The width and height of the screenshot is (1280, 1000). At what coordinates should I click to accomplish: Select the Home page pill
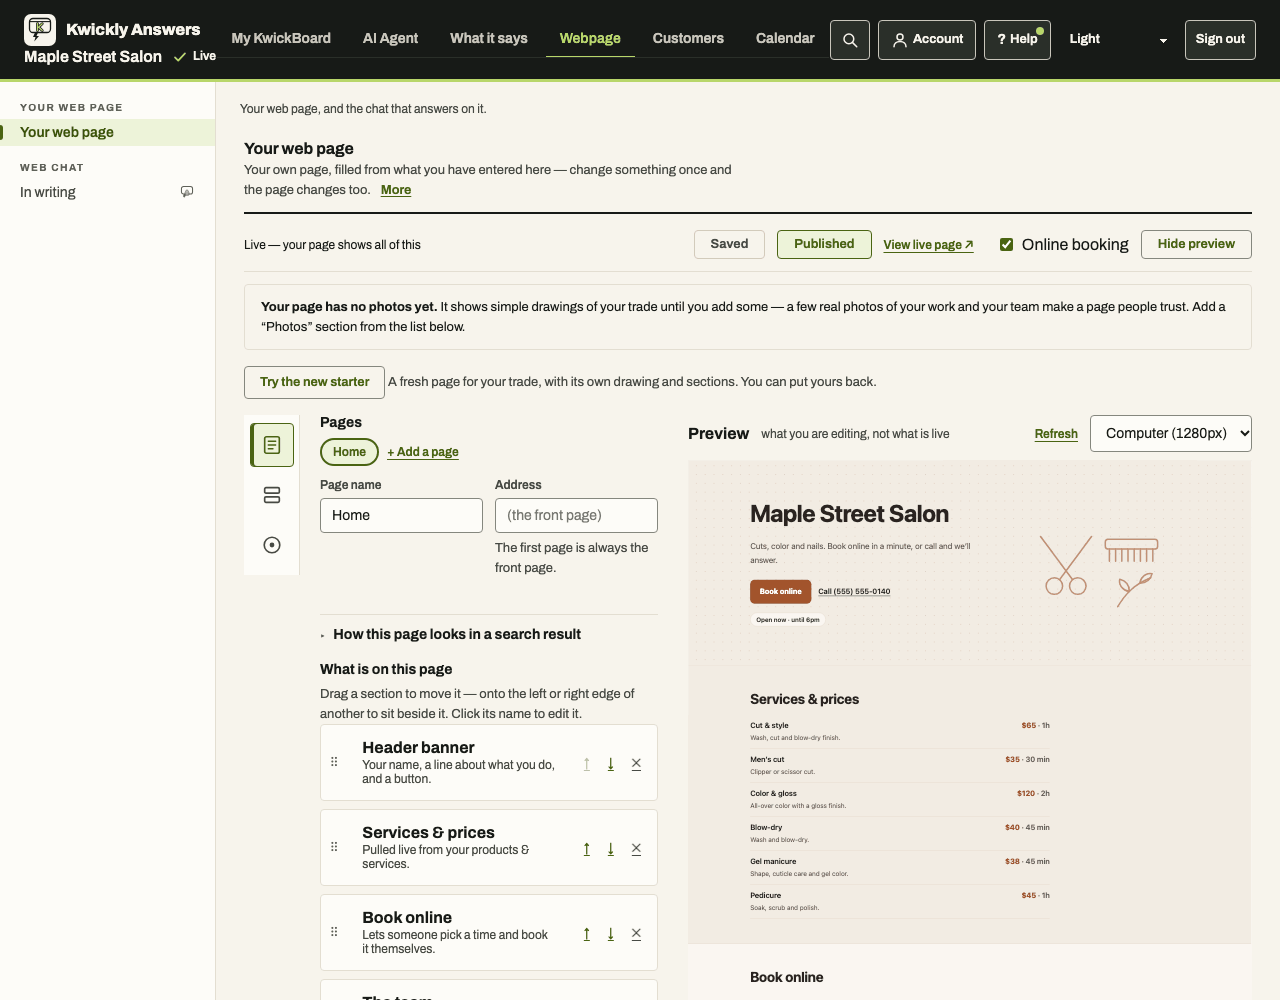349,452
